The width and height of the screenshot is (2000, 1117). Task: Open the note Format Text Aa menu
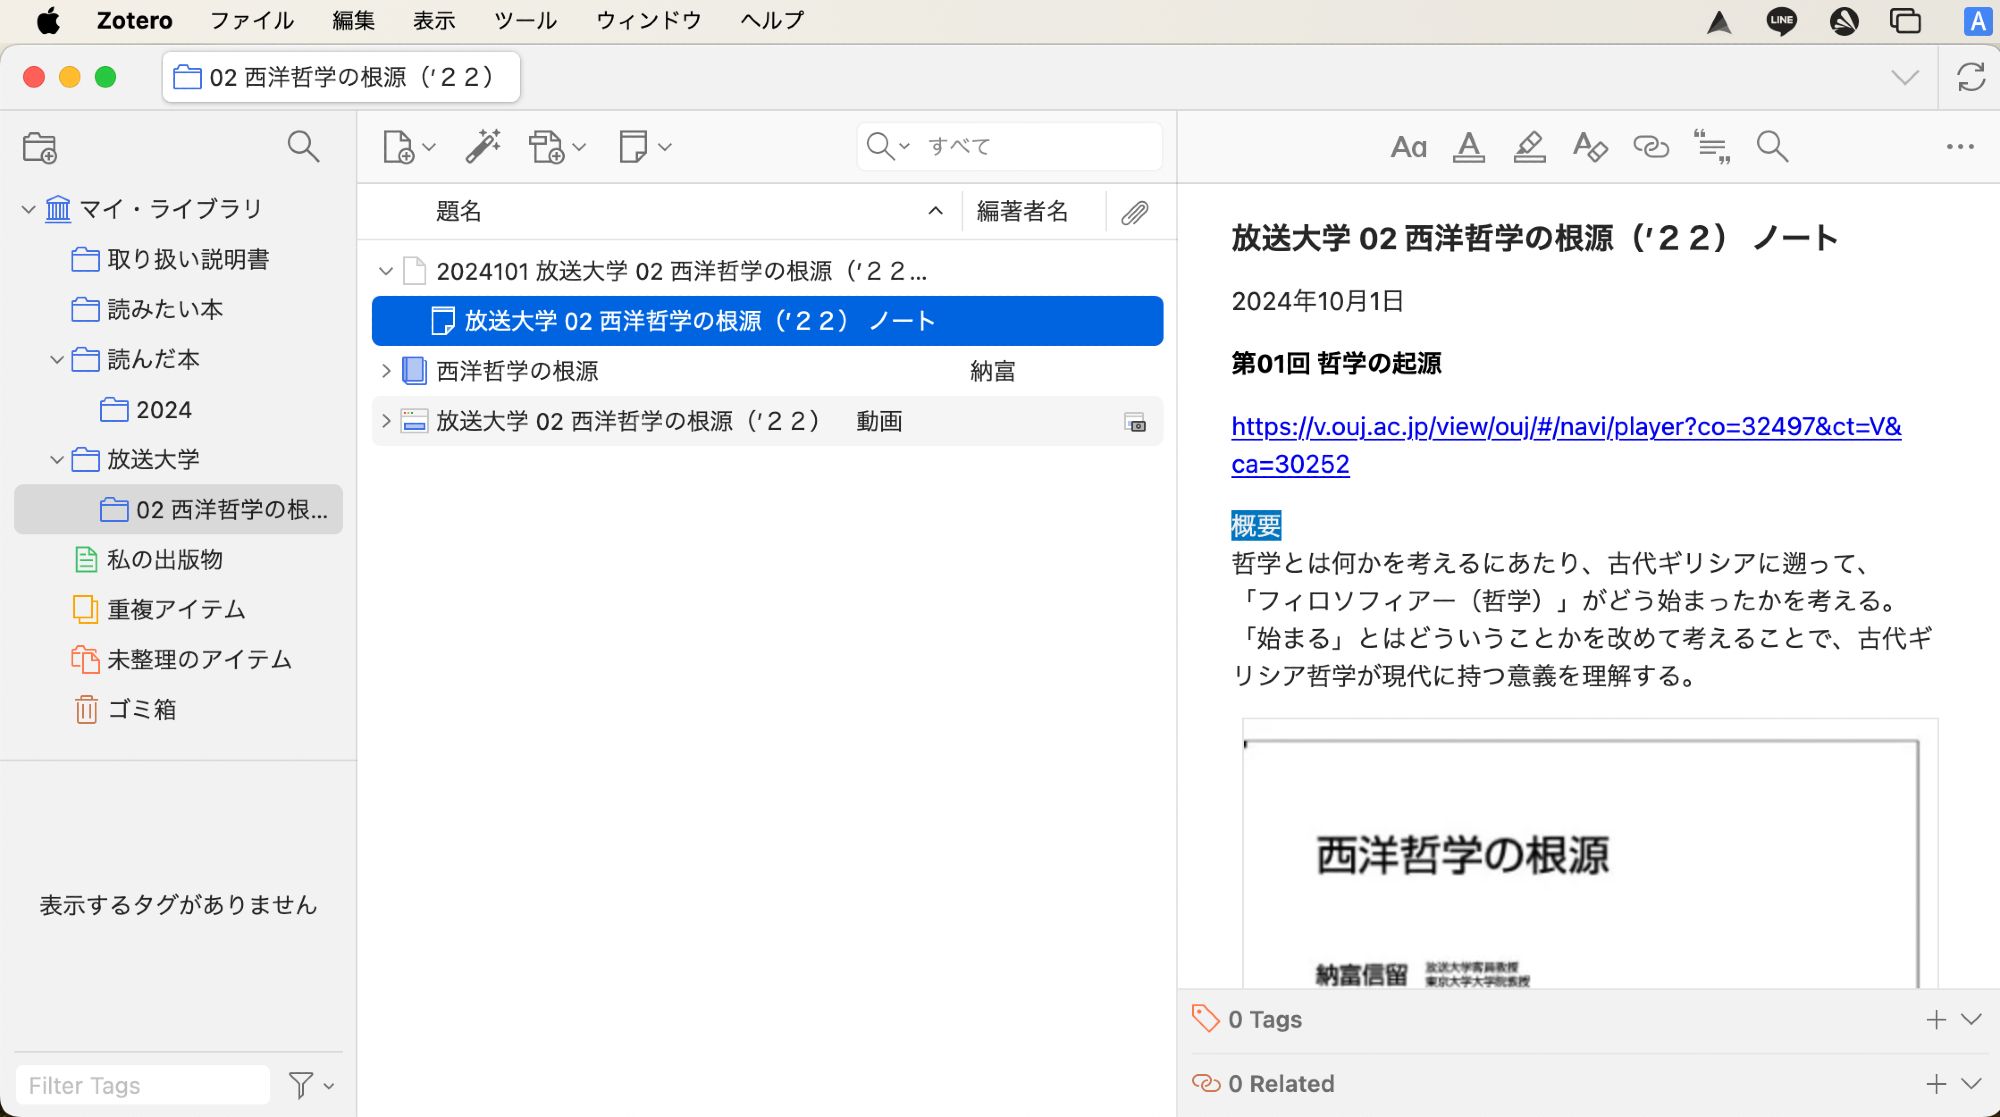(x=1408, y=147)
